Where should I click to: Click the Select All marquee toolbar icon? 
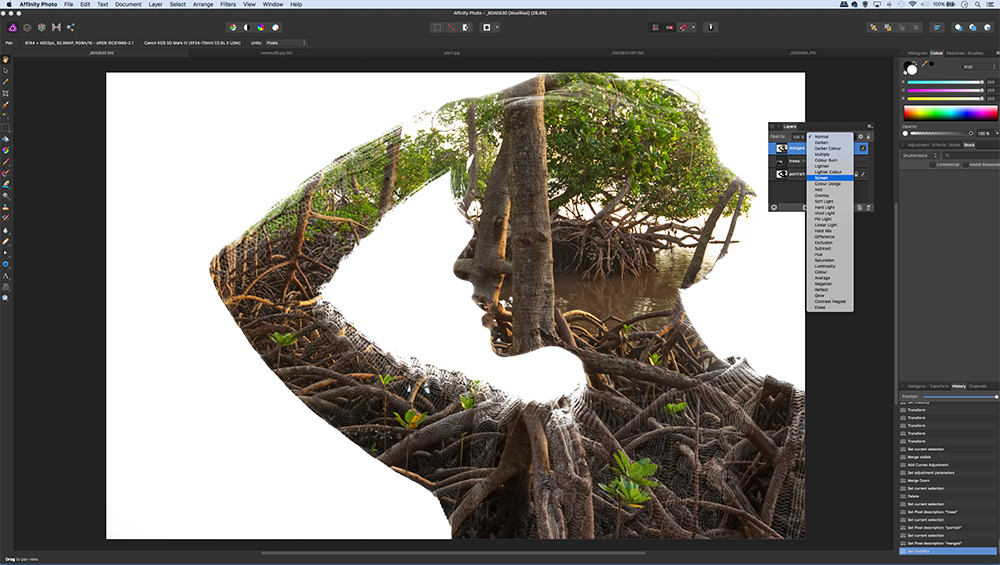[437, 27]
